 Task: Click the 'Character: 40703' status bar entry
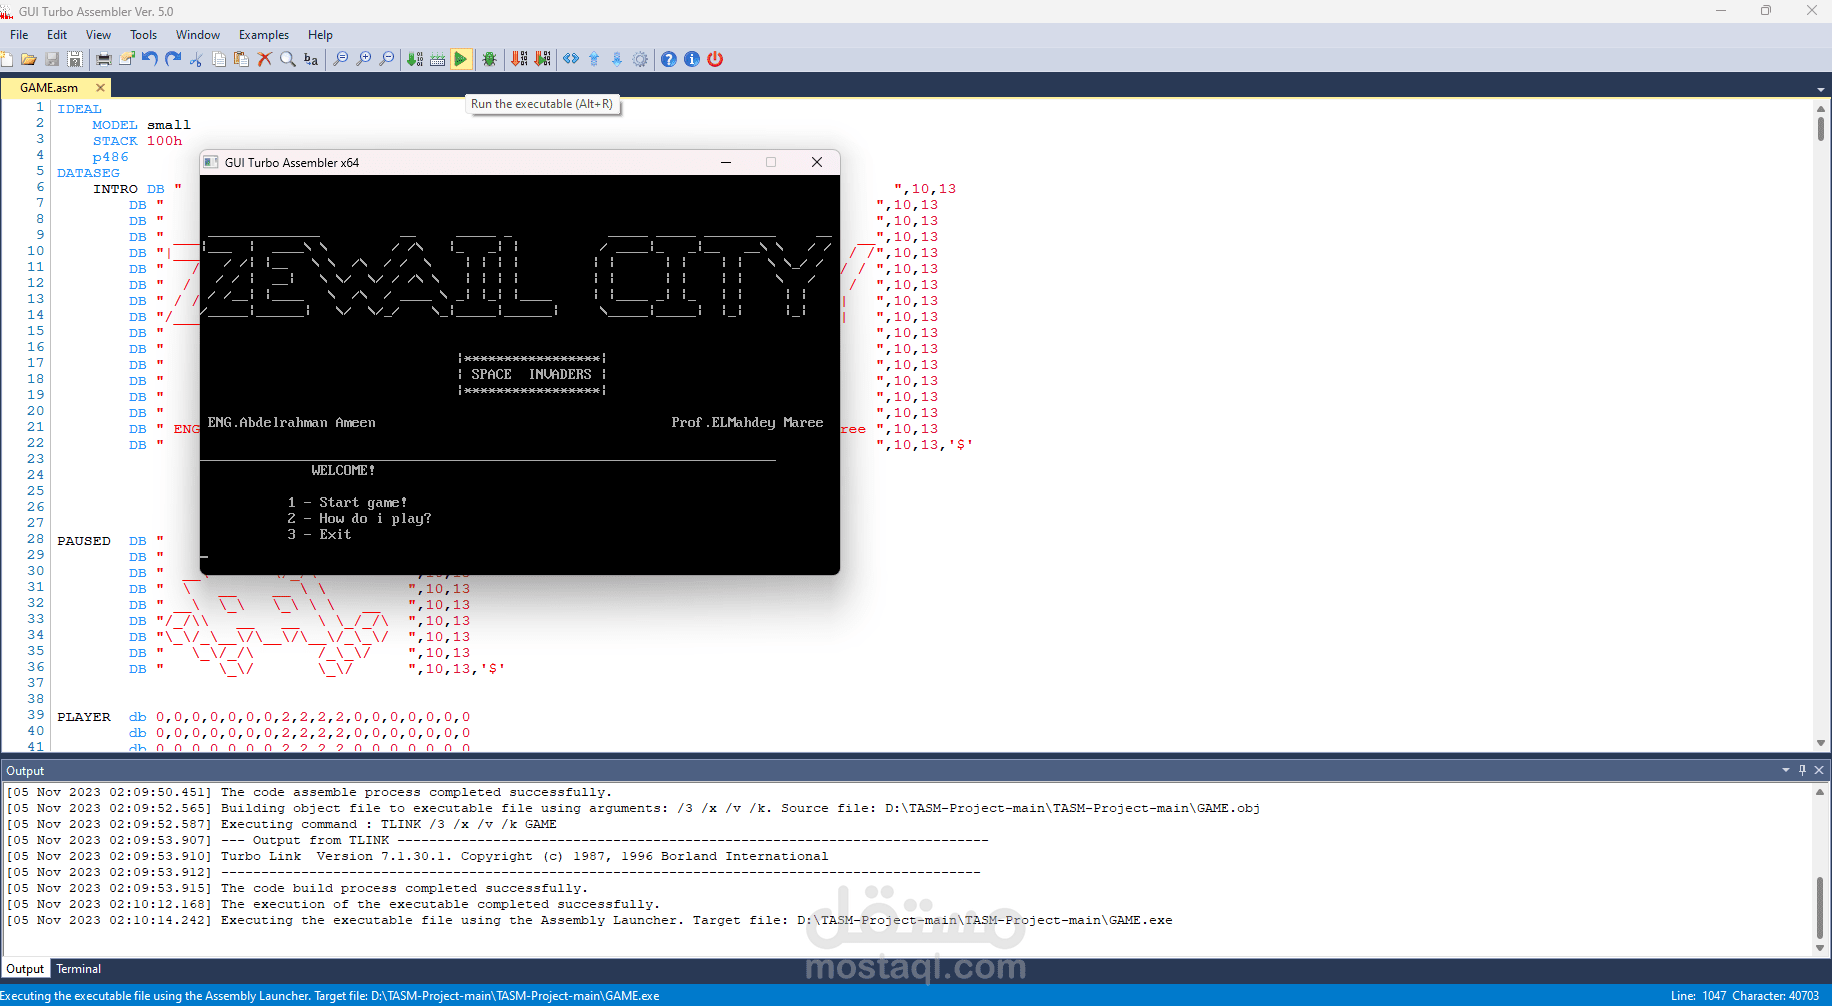1775,996
